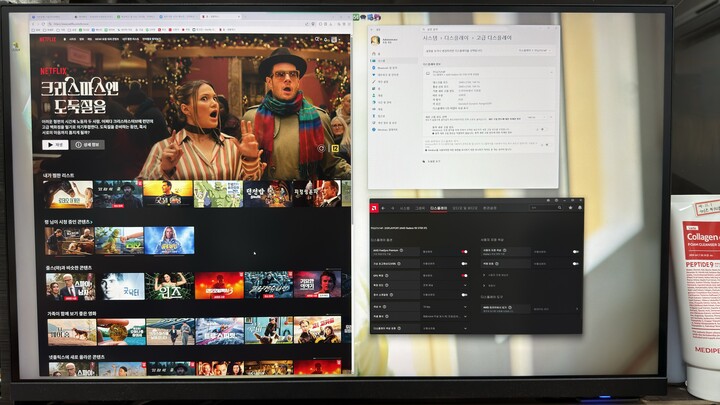The width and height of the screenshot is (720, 405).
Task: Open Netflix notifications bell icon
Action: click(326, 39)
